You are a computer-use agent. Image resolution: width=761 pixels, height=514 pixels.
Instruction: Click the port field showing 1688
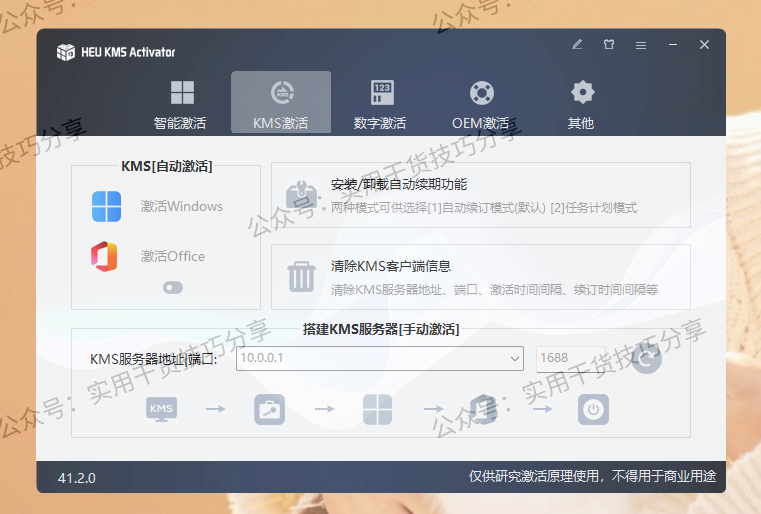click(571, 358)
